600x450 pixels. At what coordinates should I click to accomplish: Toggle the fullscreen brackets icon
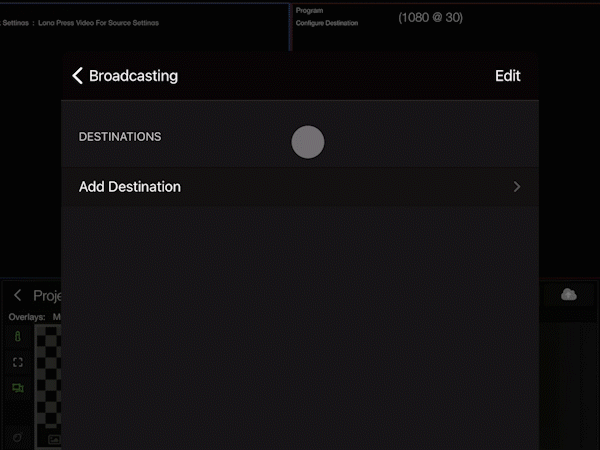tap(18, 362)
